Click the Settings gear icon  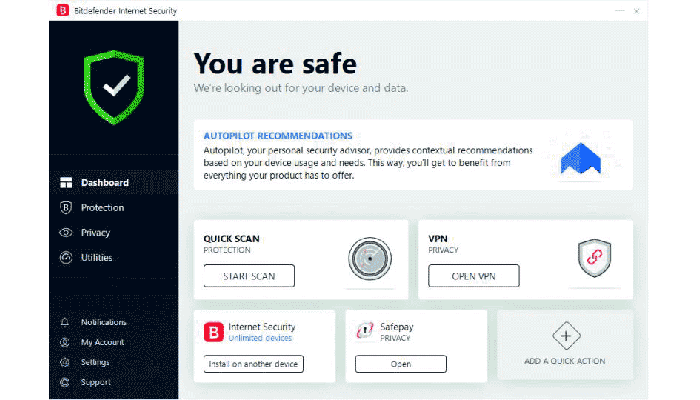point(65,362)
